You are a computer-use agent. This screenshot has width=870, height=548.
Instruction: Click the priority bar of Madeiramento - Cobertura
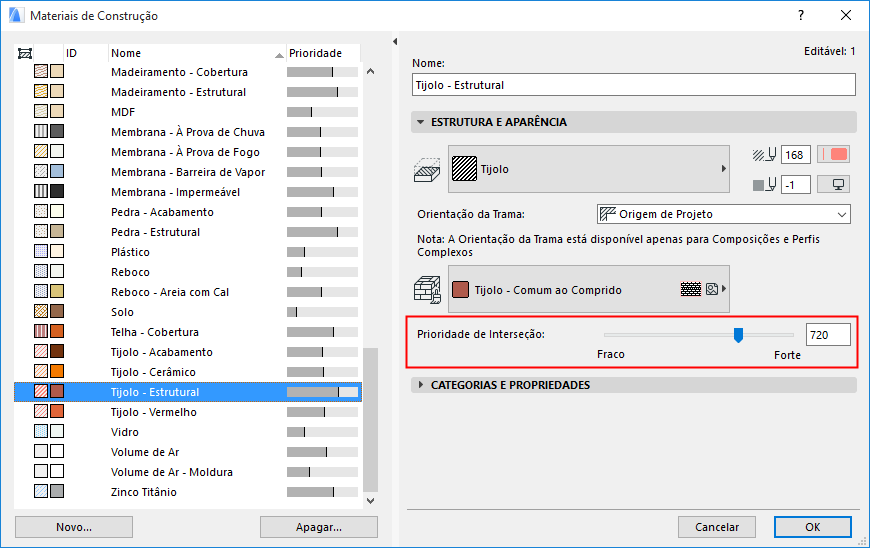(x=322, y=72)
